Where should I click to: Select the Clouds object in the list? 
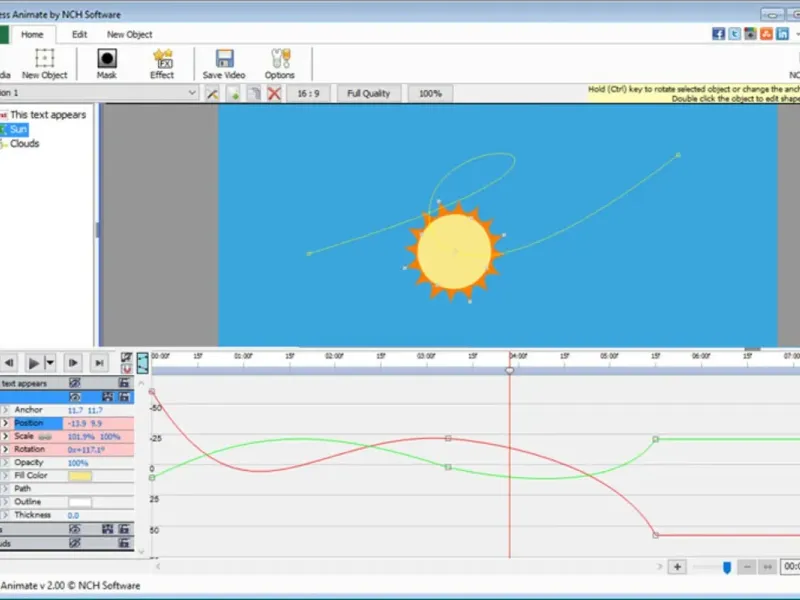pos(24,143)
